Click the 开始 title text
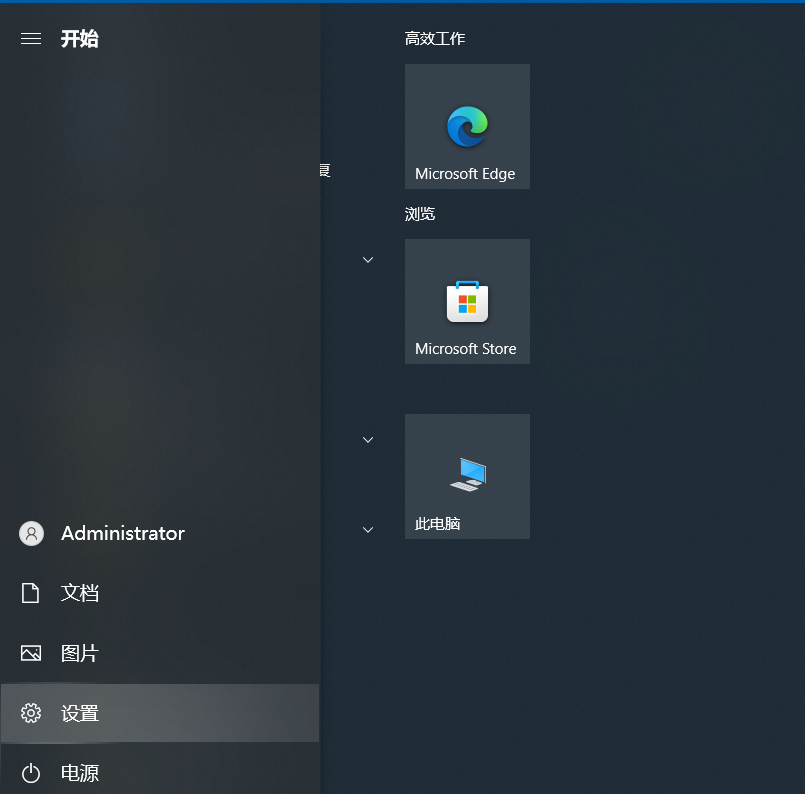The width and height of the screenshot is (805, 794). point(80,38)
